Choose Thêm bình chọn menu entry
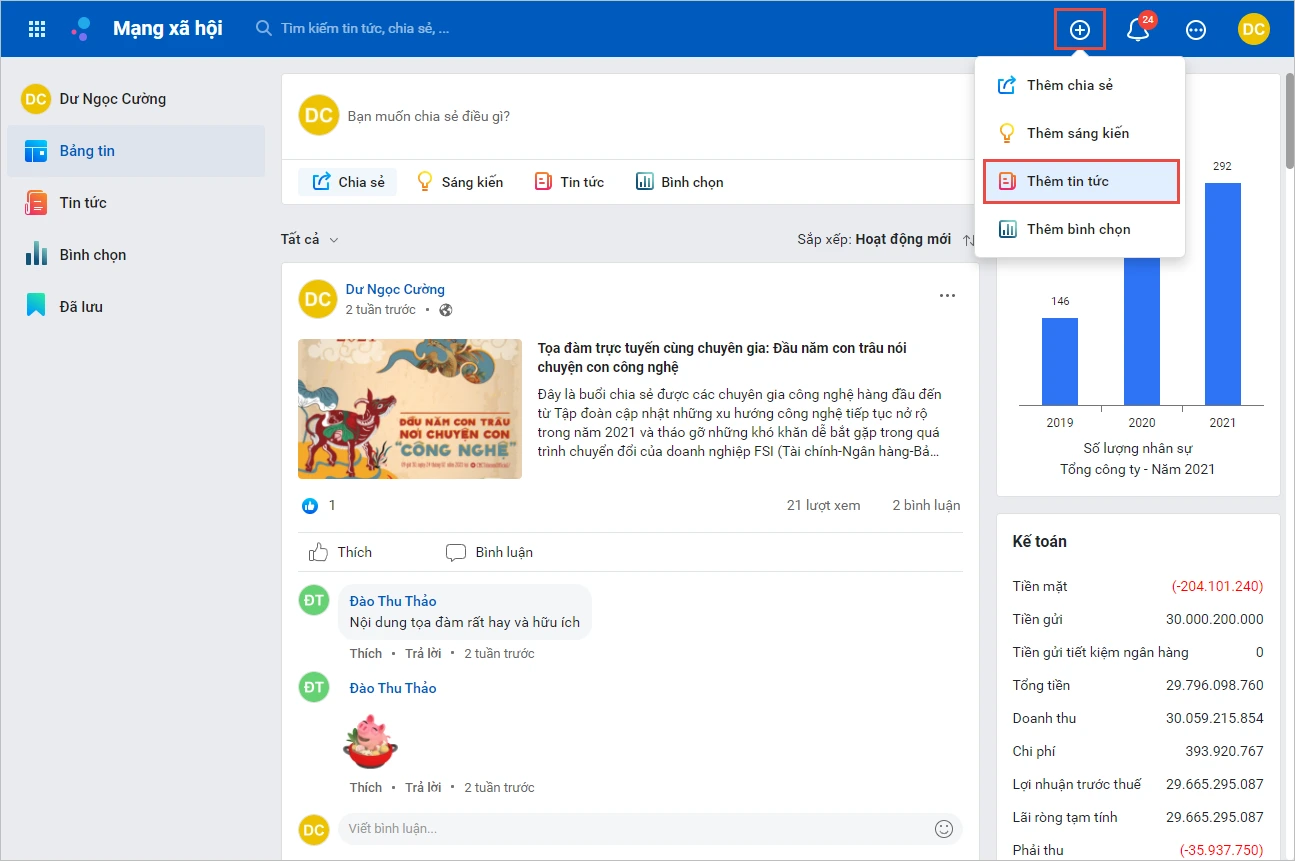 pyautogui.click(x=1080, y=229)
